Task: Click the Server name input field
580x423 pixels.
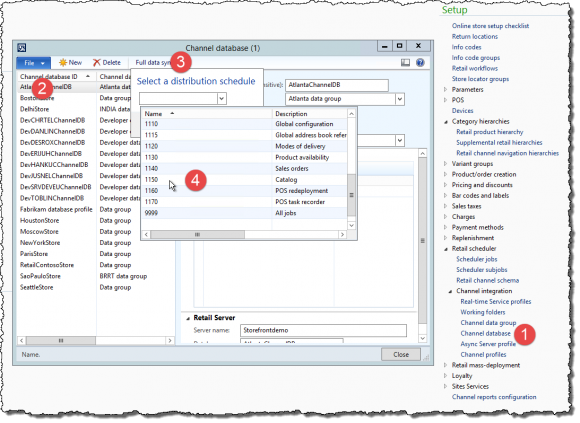Action: (323, 330)
